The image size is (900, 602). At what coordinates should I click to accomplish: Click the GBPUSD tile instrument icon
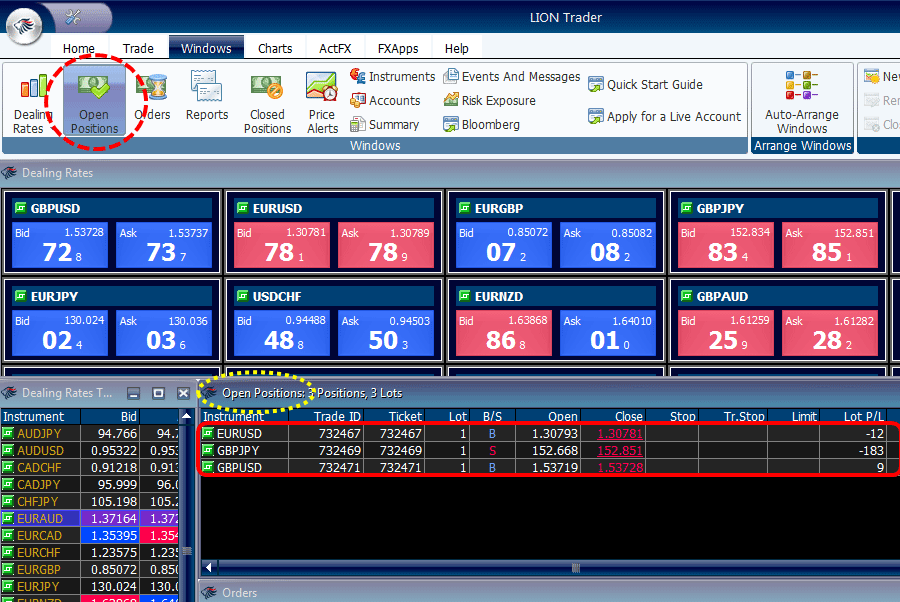pyautogui.click(x=21, y=208)
